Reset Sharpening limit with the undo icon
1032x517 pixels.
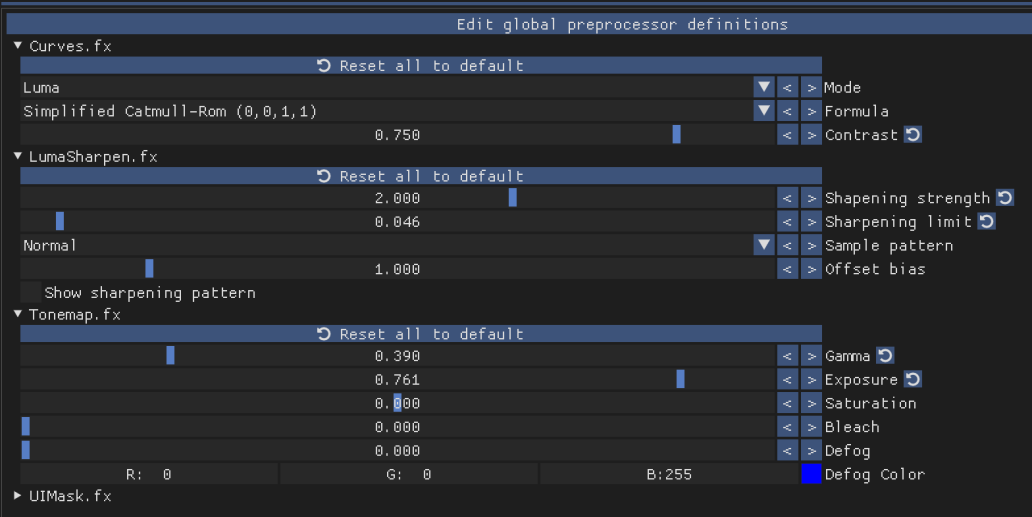(x=986, y=222)
